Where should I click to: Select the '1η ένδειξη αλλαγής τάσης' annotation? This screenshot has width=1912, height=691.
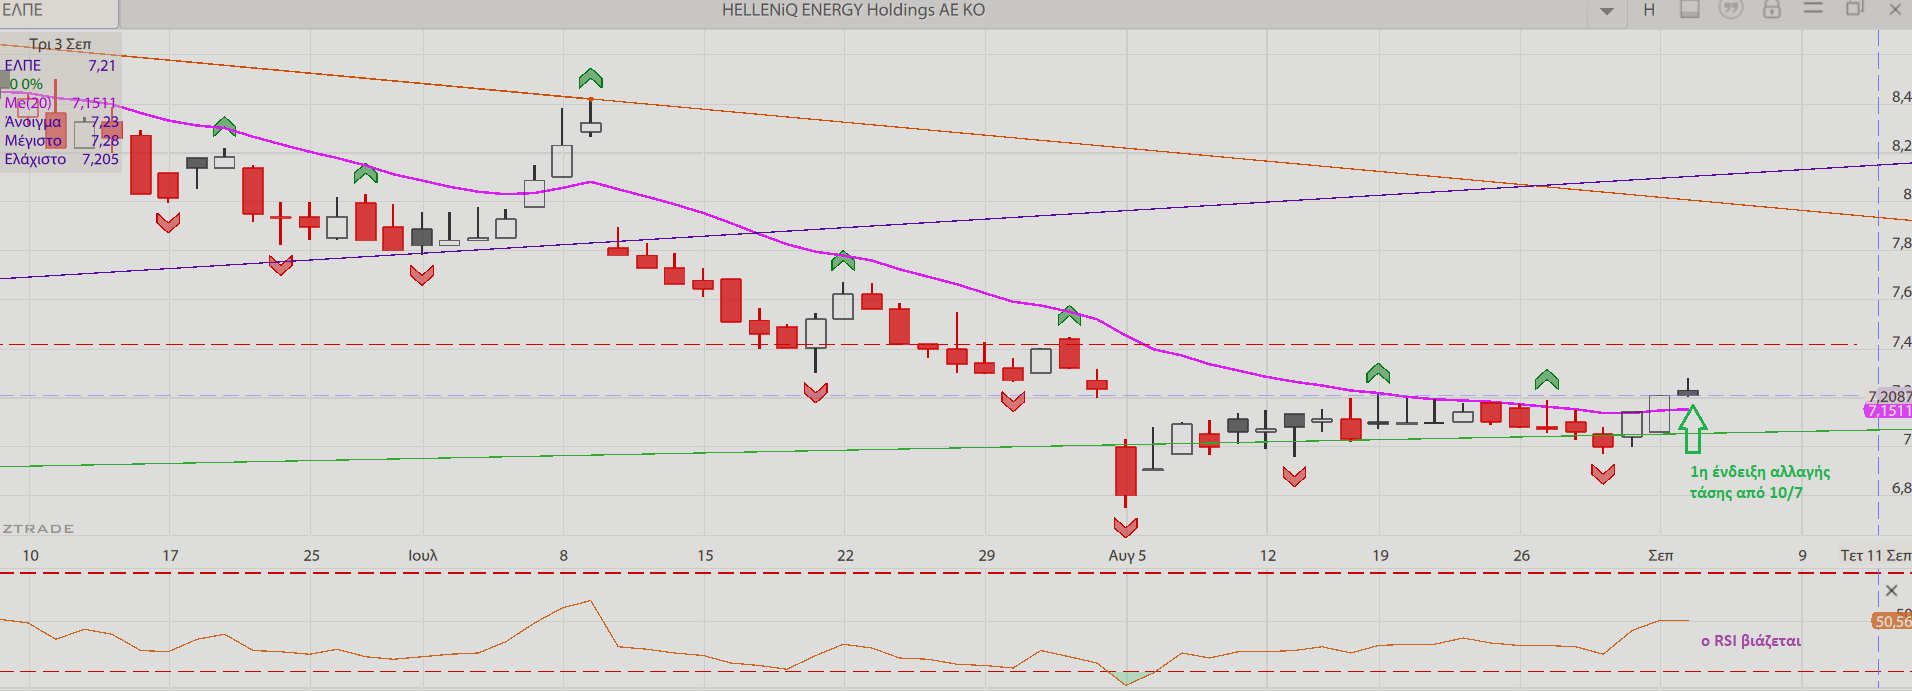click(1760, 482)
